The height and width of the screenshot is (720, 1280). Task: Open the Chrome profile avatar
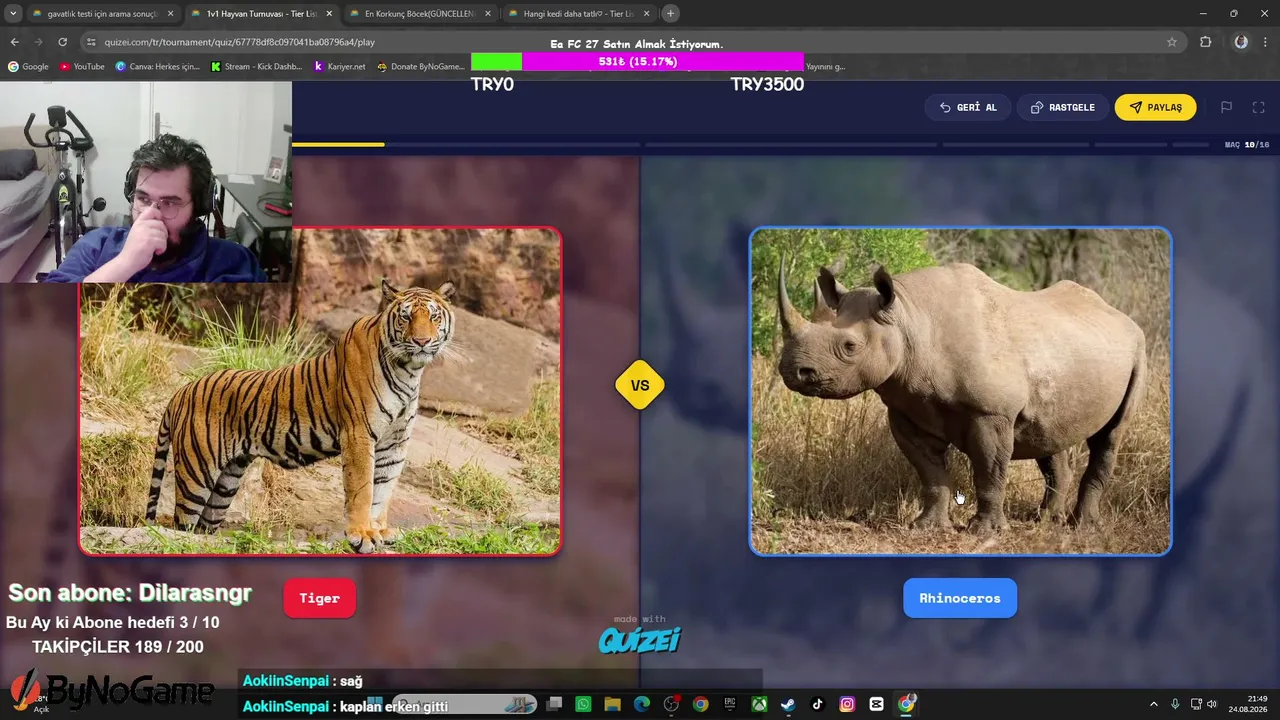tap(1241, 42)
